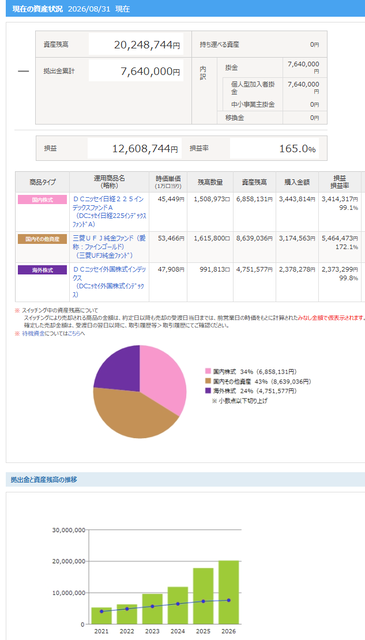Image resolution: width=365 pixels, height=640 pixels.
Task: Click the 損益 value 12,608,744円
Action: pyautogui.click(x=145, y=149)
